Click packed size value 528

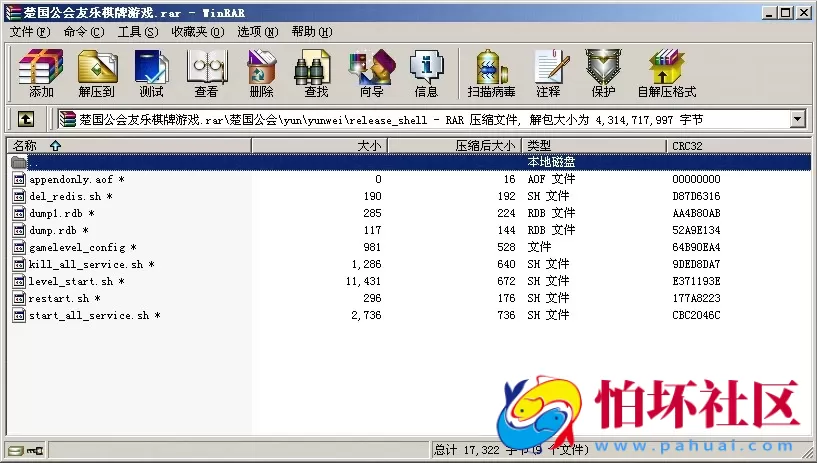click(506, 247)
